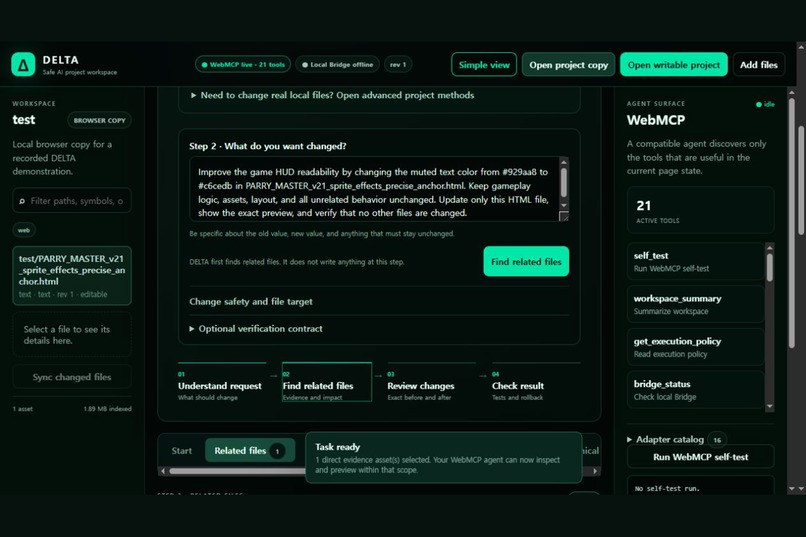Click the tools list scroll up arrow

click(770, 248)
